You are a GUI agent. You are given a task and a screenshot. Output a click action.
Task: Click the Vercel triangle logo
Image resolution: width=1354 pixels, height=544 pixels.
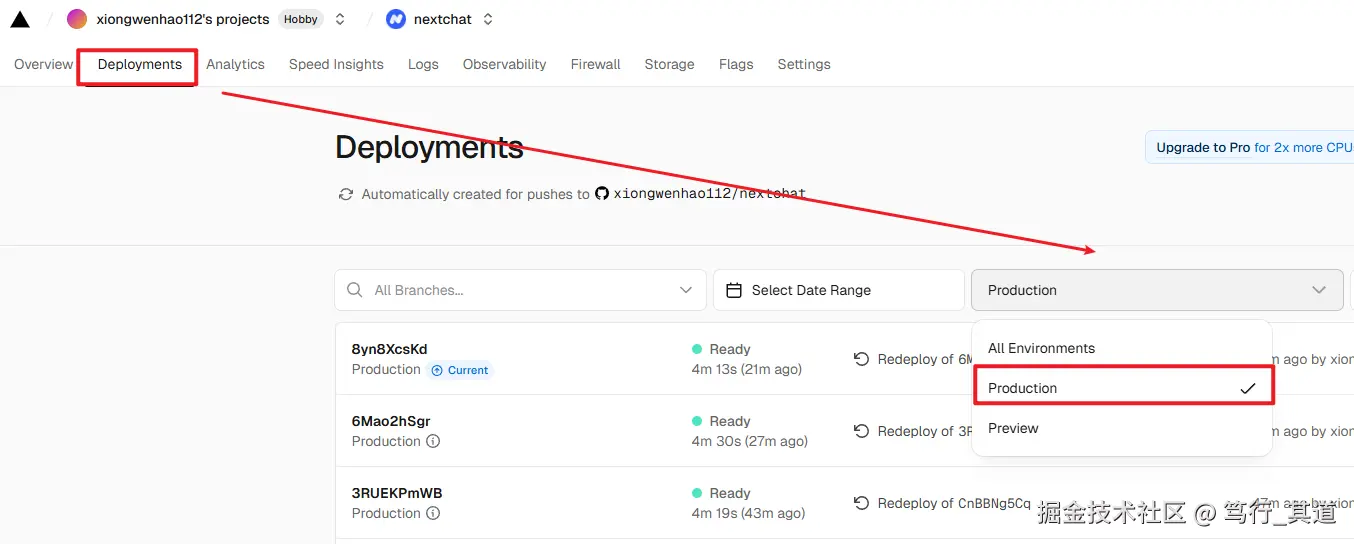tap(20, 19)
